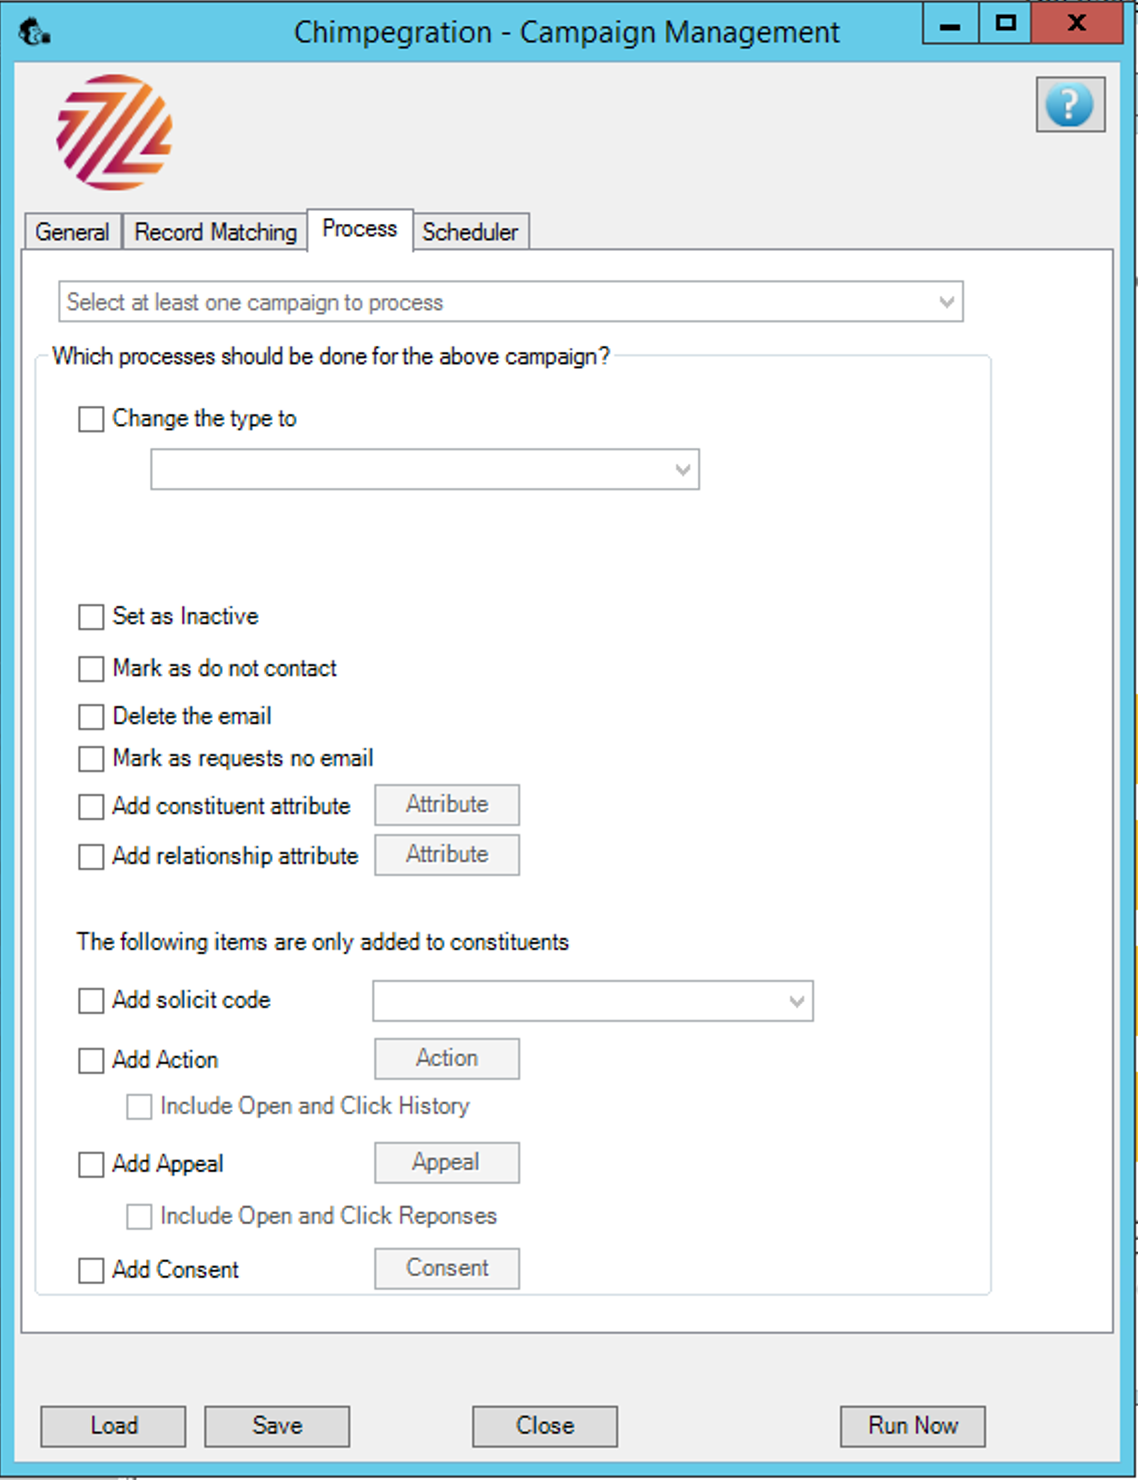
Task: Open the Record Matching tab
Action: 215,232
